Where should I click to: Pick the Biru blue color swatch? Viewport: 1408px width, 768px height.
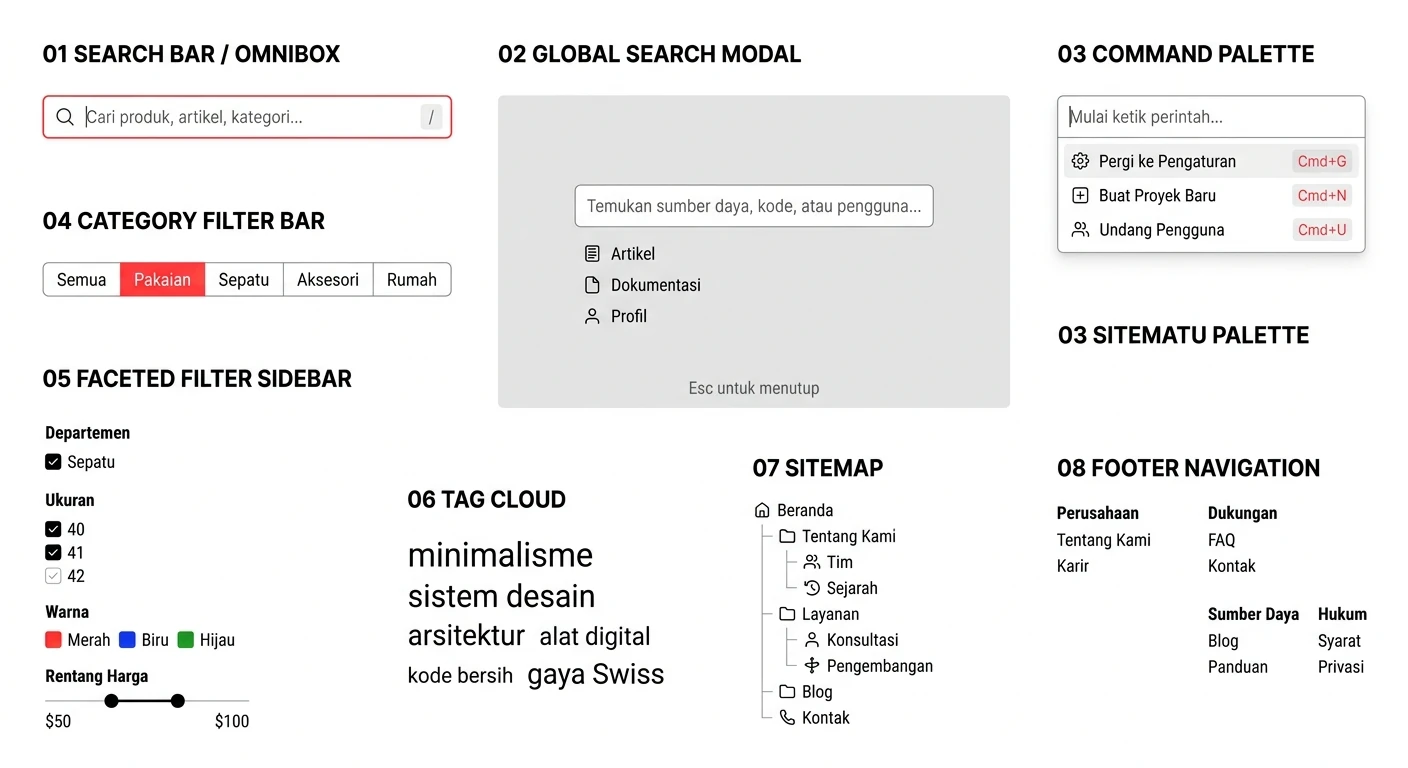click(x=127, y=640)
